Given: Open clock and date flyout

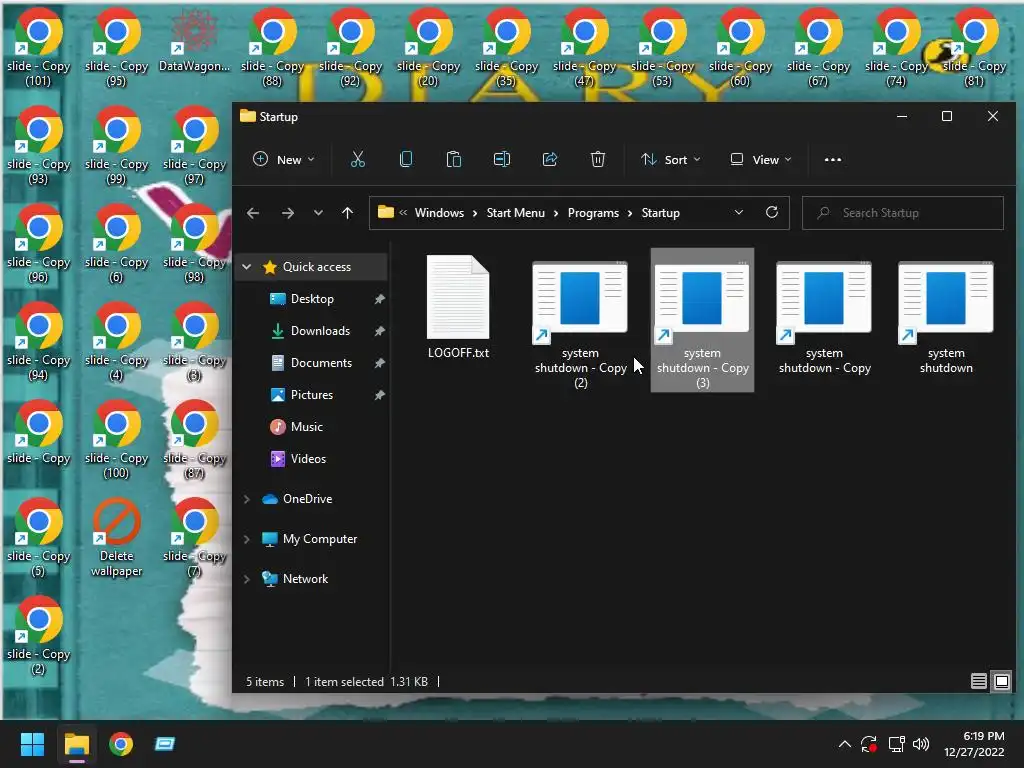Looking at the screenshot, I should 974,744.
